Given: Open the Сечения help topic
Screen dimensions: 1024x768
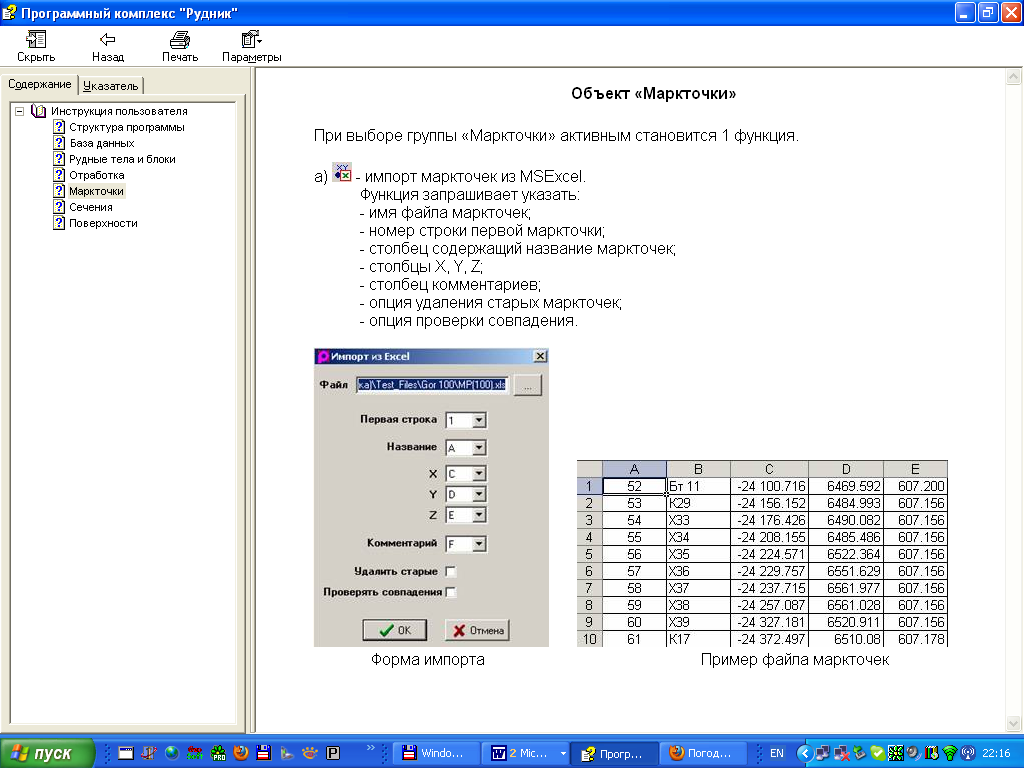Looking at the screenshot, I should pyautogui.click(x=90, y=207).
